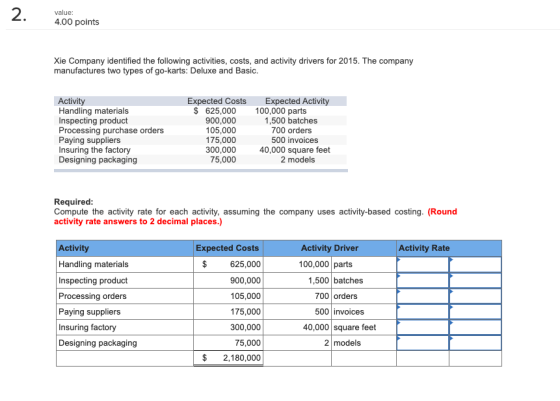Select Inspecting product first activity rate field
The width and height of the screenshot is (560, 401).
pyautogui.click(x=422, y=281)
